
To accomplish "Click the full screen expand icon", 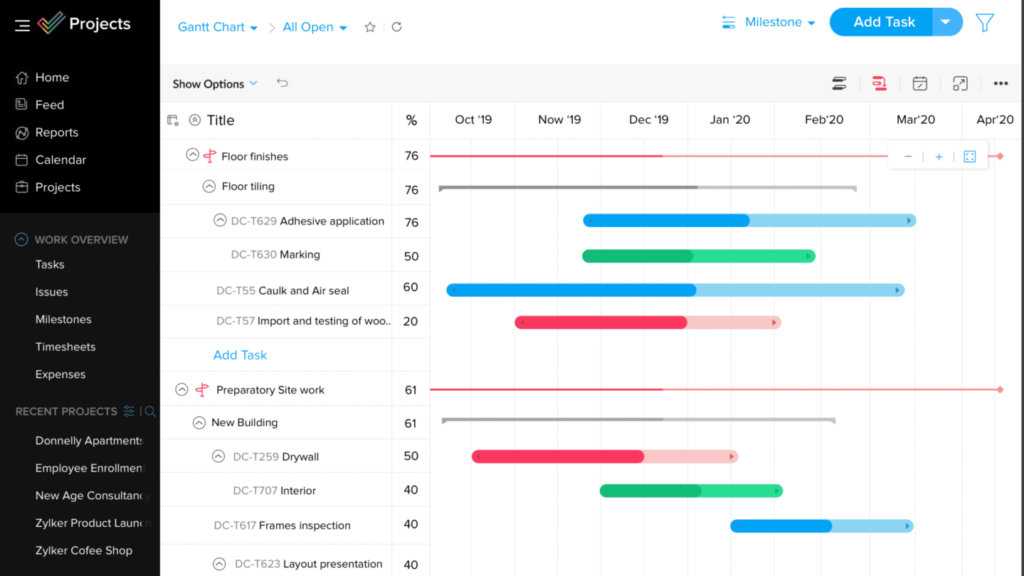I will coord(960,84).
